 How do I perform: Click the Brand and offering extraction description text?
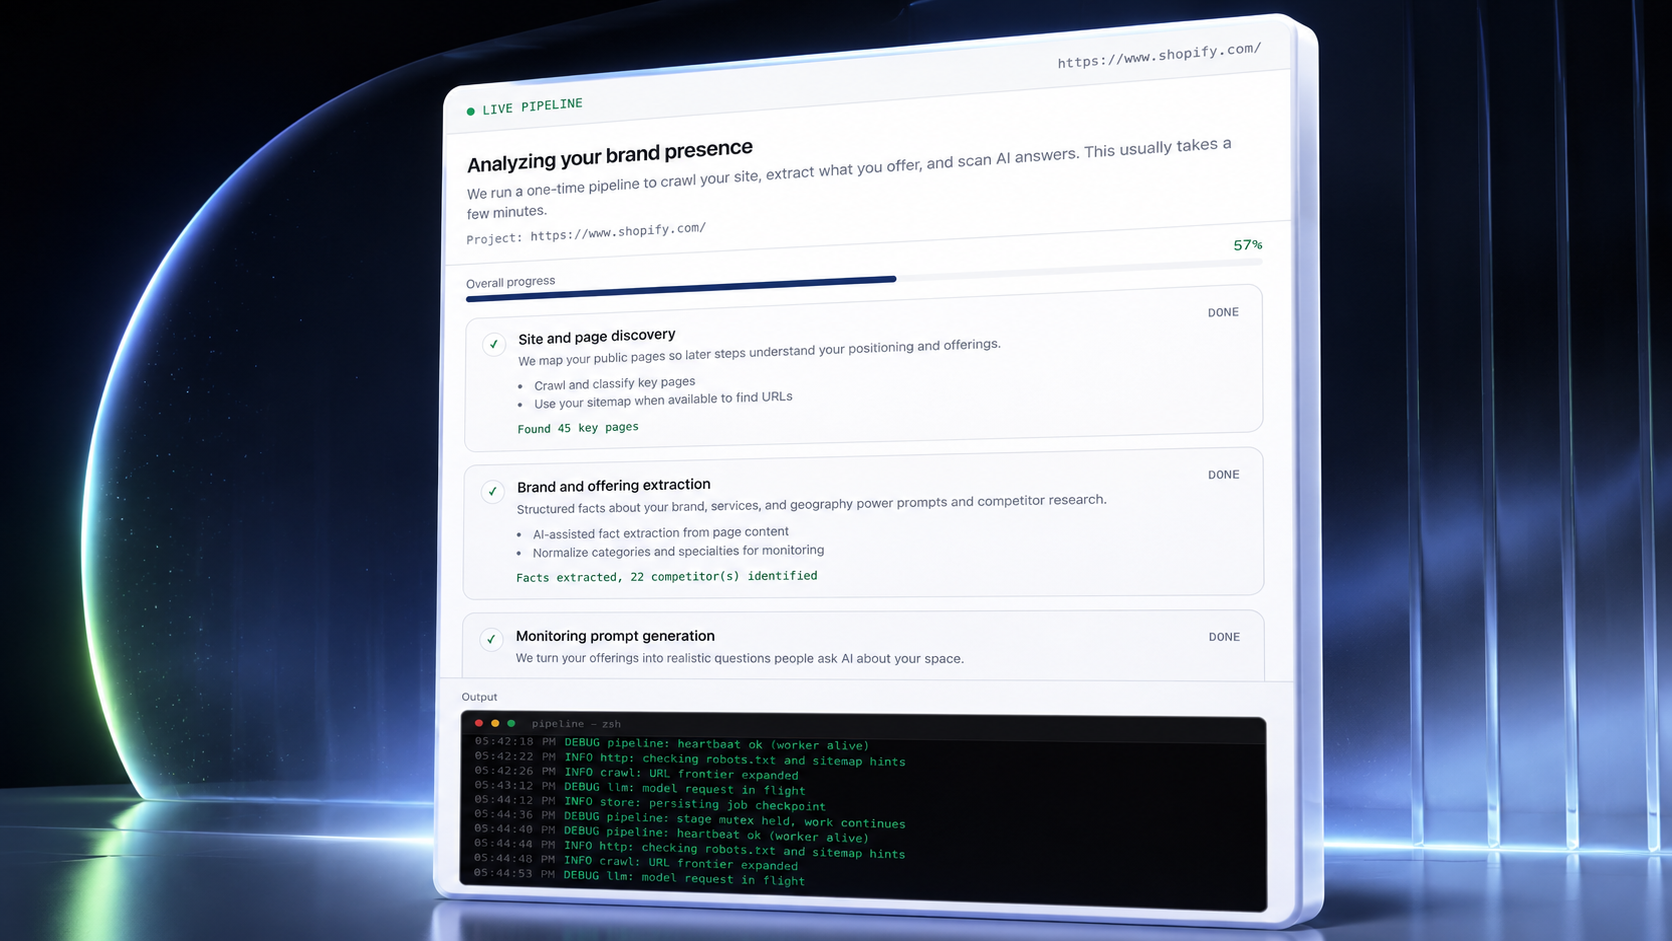(x=811, y=504)
